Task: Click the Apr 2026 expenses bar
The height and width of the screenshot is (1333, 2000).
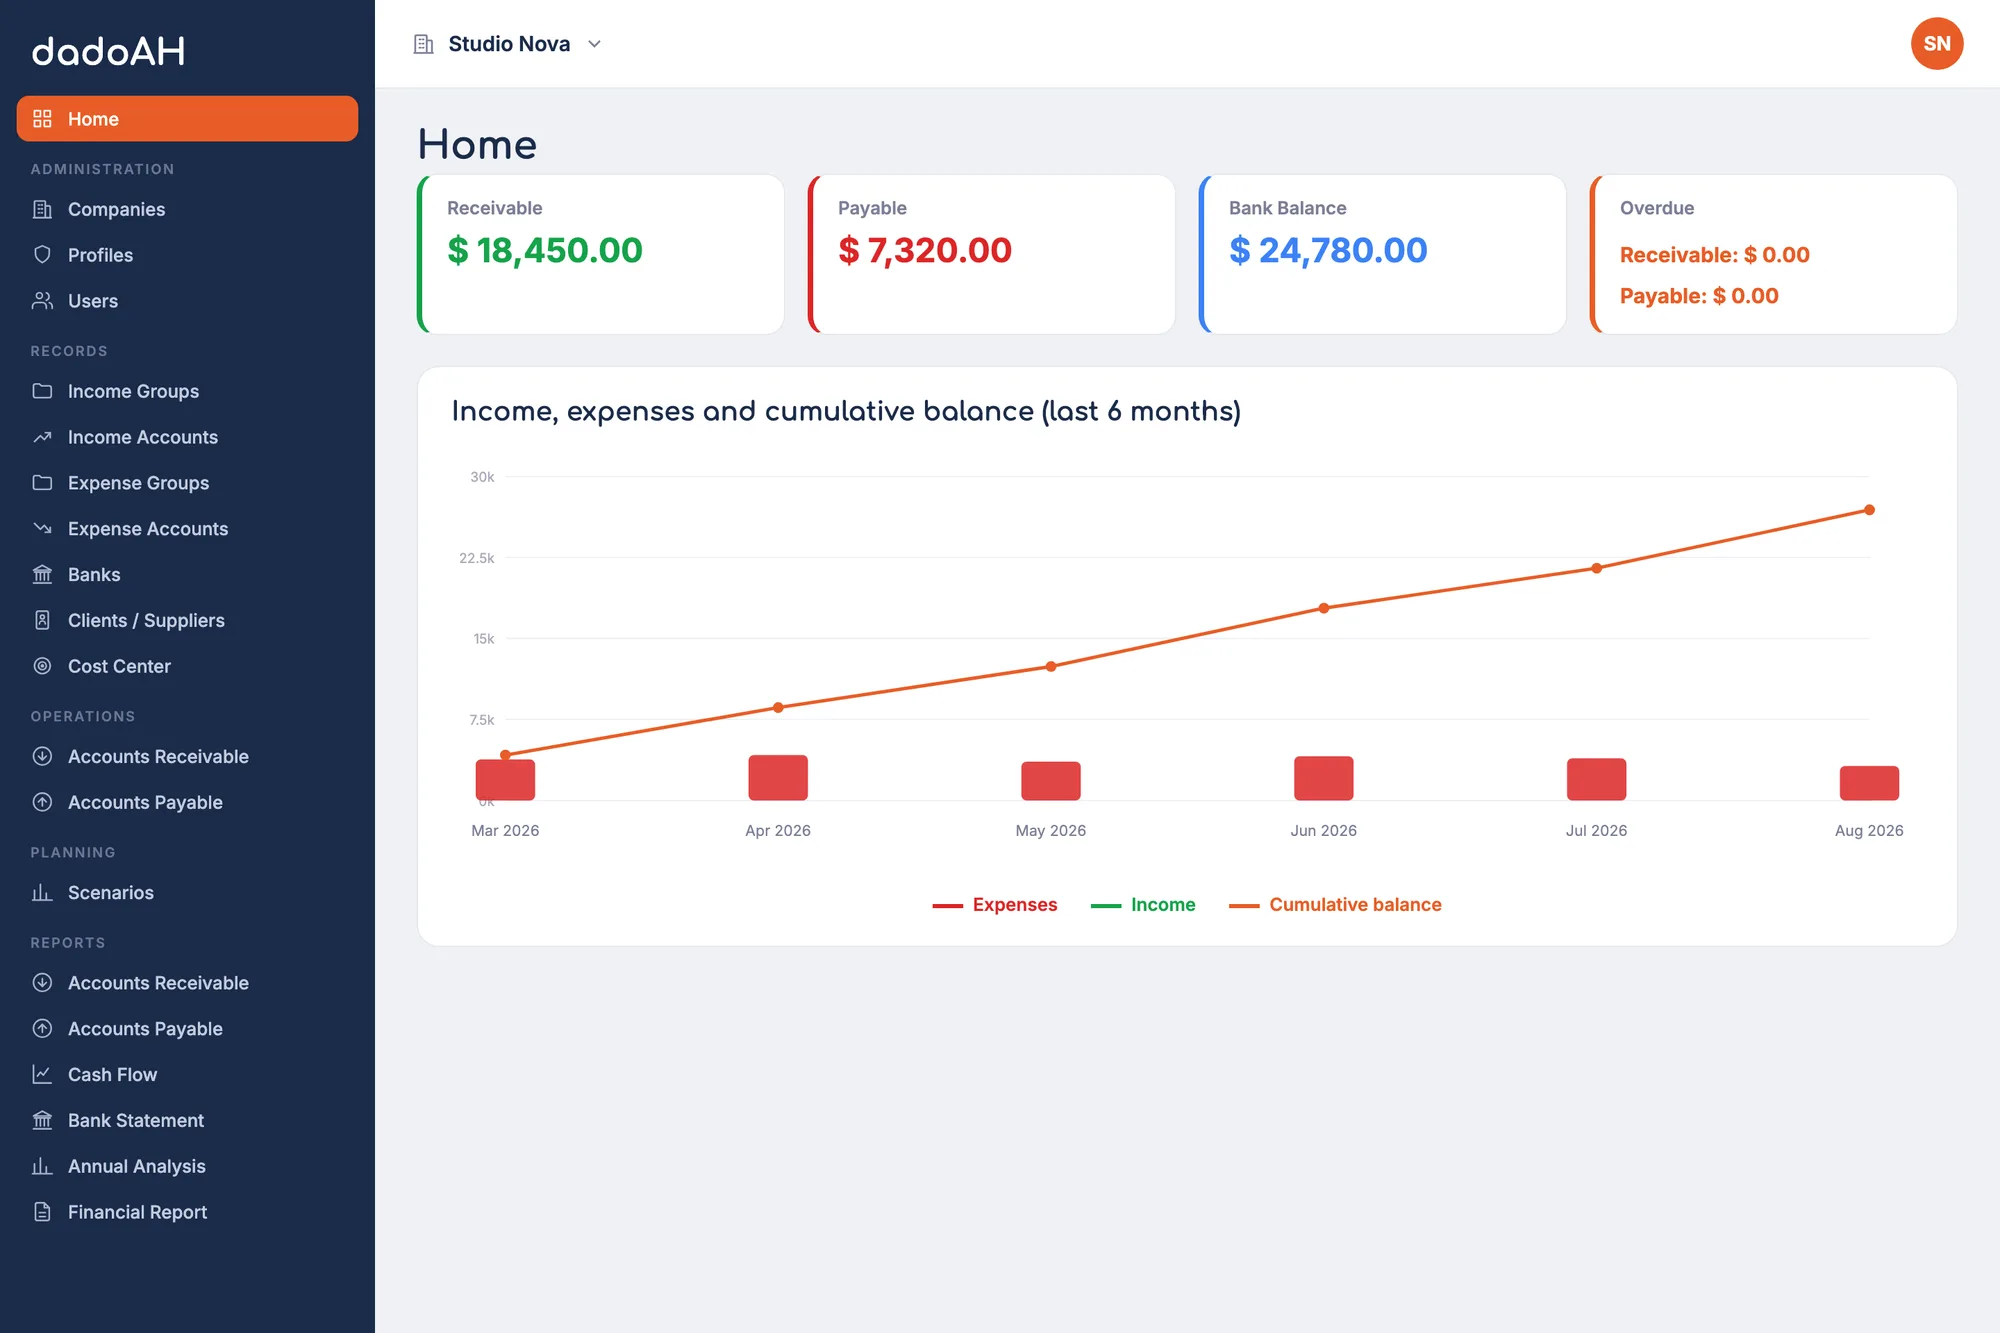Action: [778, 777]
